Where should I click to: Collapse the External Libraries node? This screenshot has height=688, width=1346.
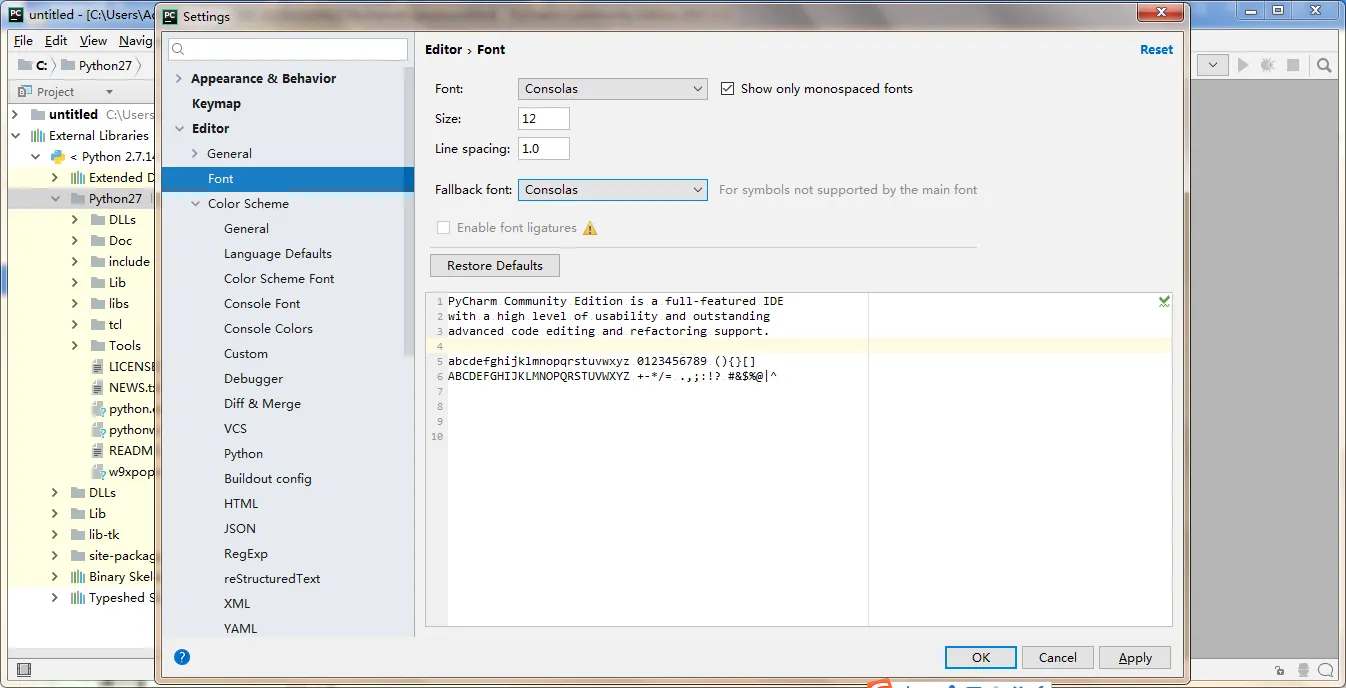tap(15, 135)
